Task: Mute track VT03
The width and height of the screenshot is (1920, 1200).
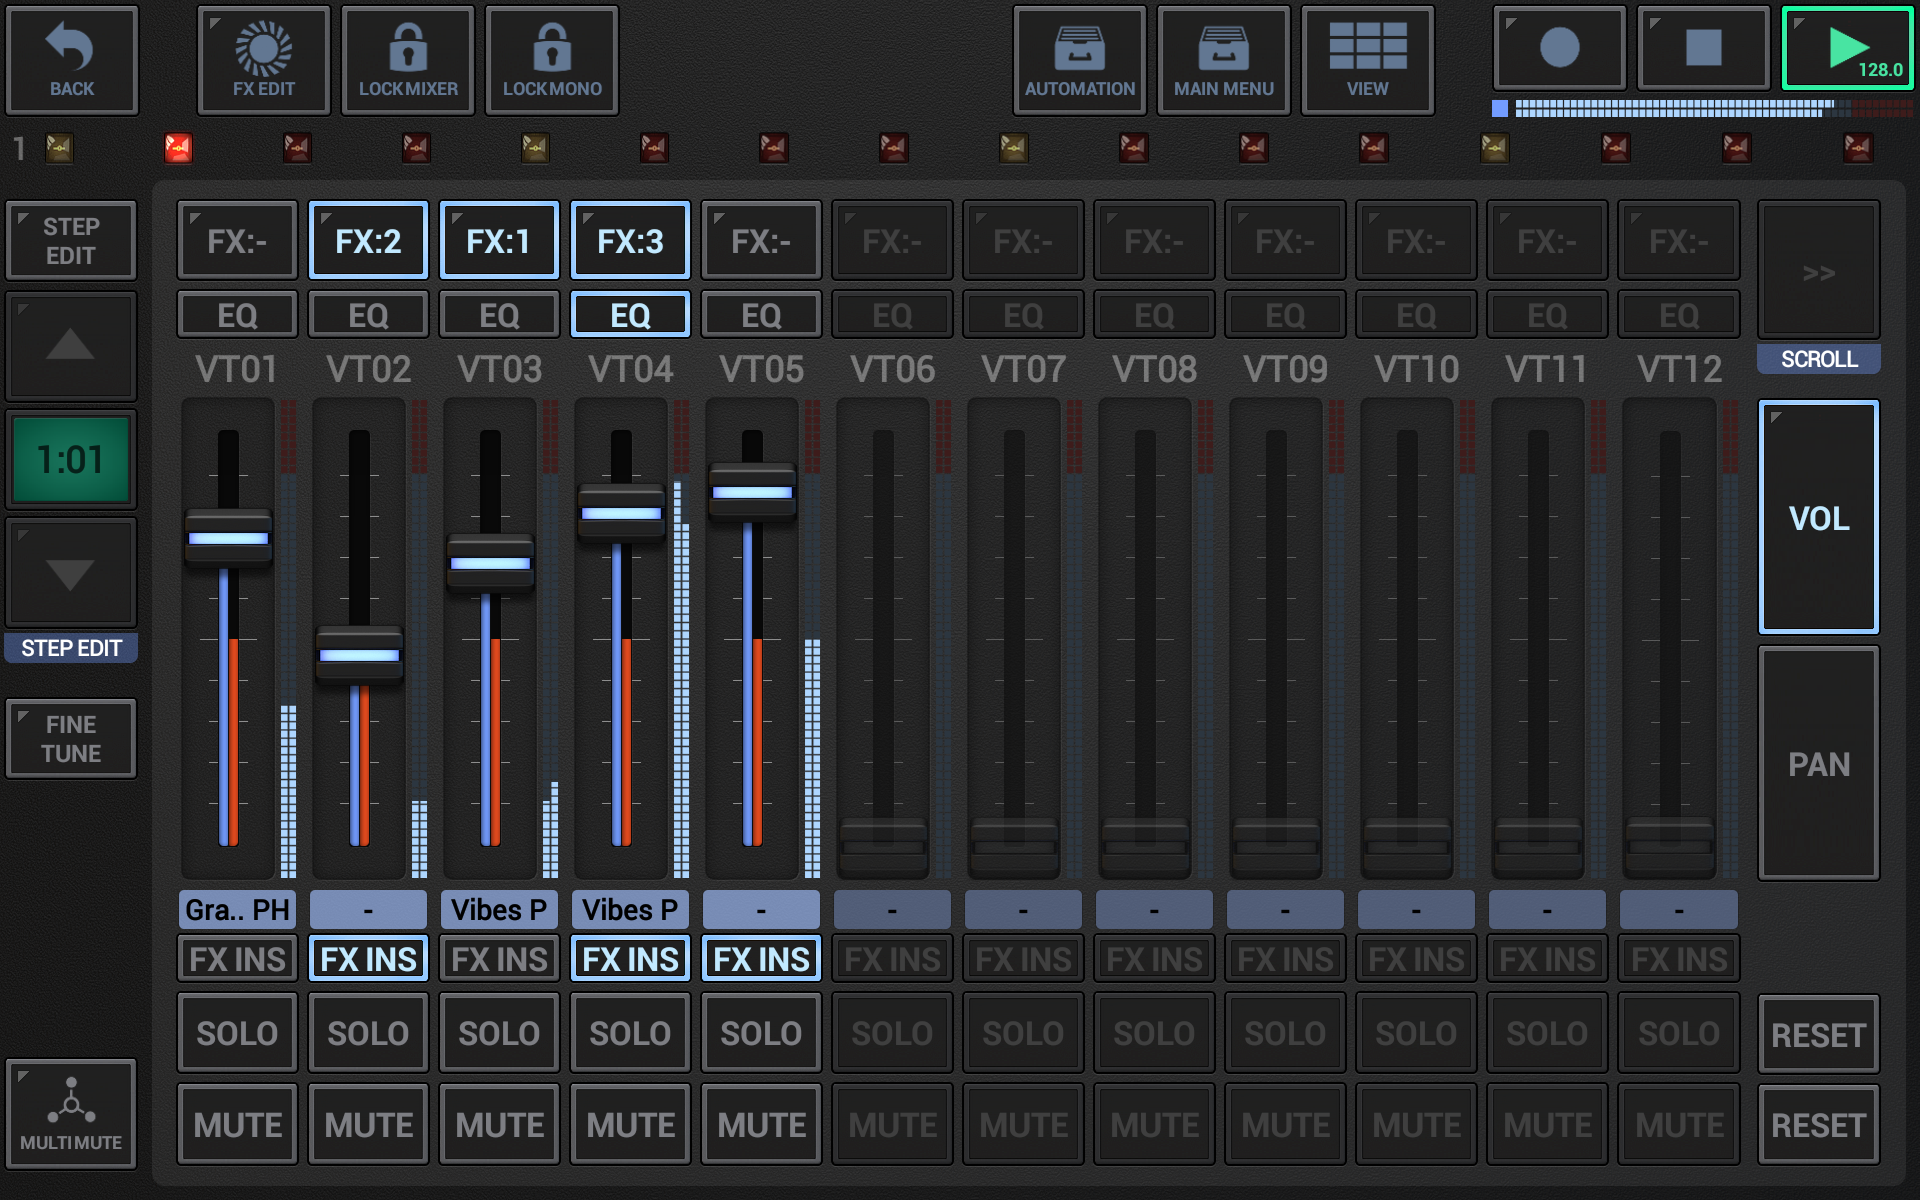Action: click(499, 1123)
